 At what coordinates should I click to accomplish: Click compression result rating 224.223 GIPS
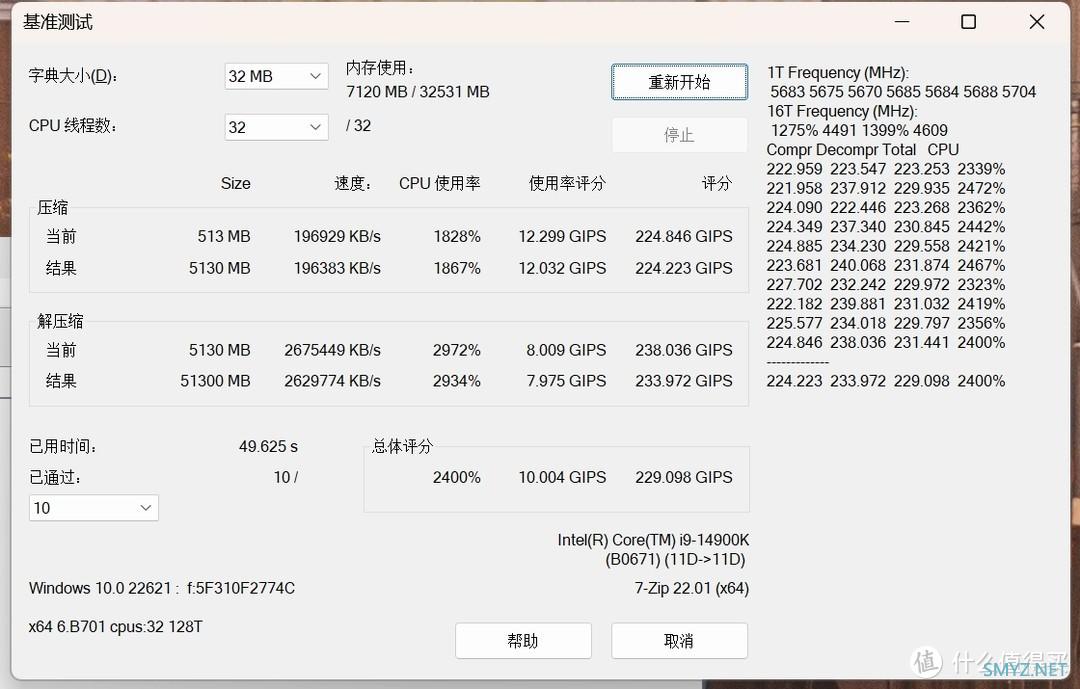(x=684, y=268)
